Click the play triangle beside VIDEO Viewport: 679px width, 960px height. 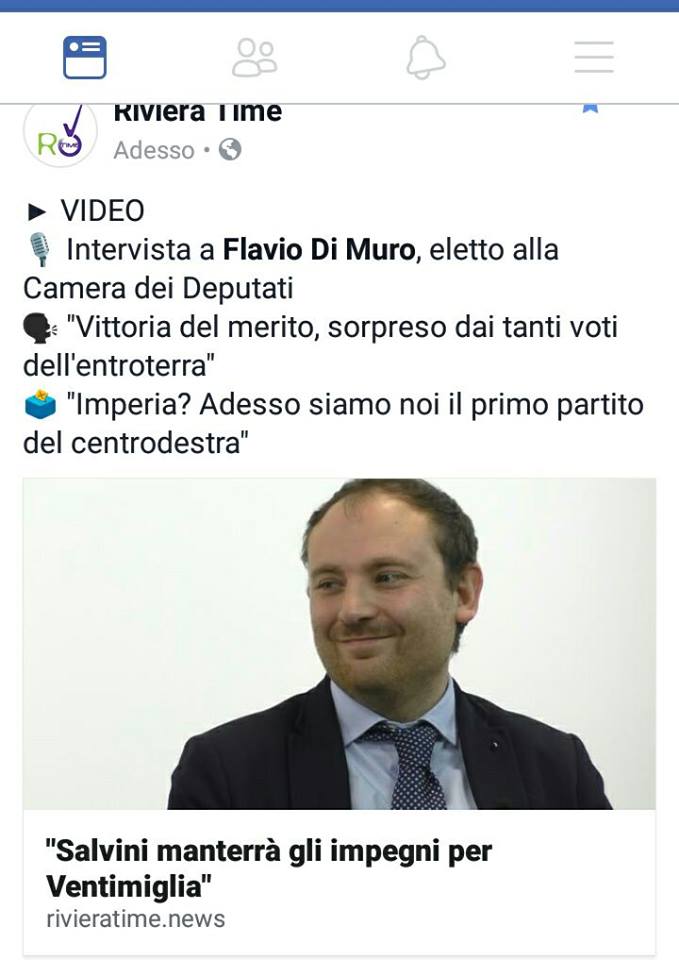click(x=37, y=212)
